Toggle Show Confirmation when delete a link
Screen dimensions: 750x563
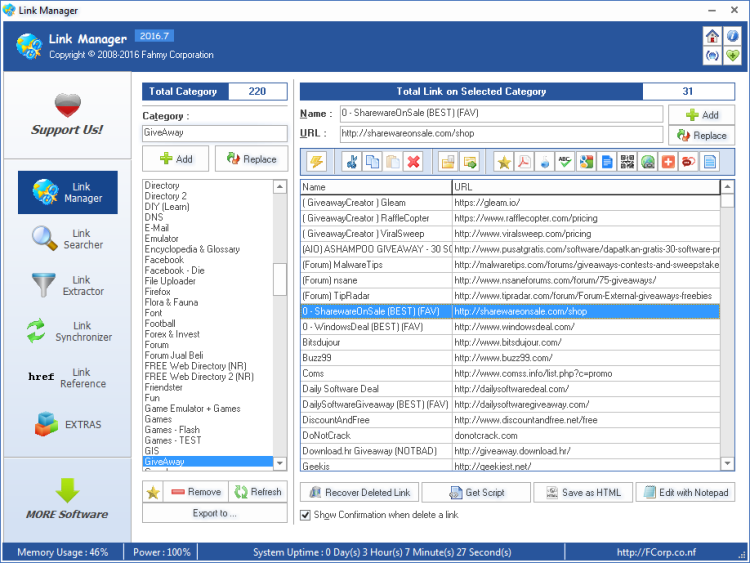pyautogui.click(x=306, y=515)
